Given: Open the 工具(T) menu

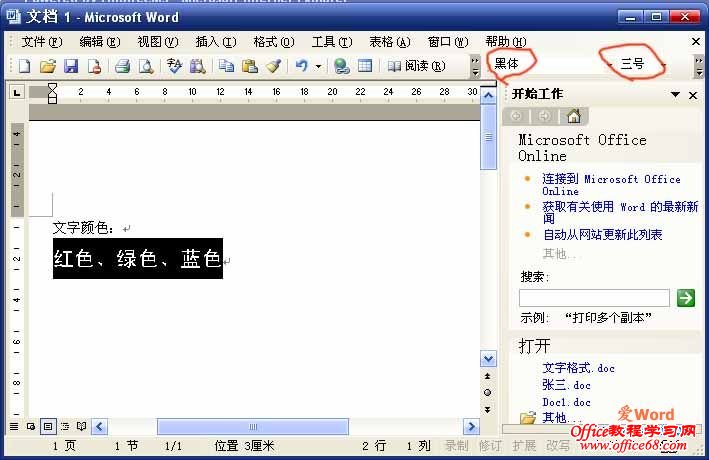Looking at the screenshot, I should pos(332,42).
